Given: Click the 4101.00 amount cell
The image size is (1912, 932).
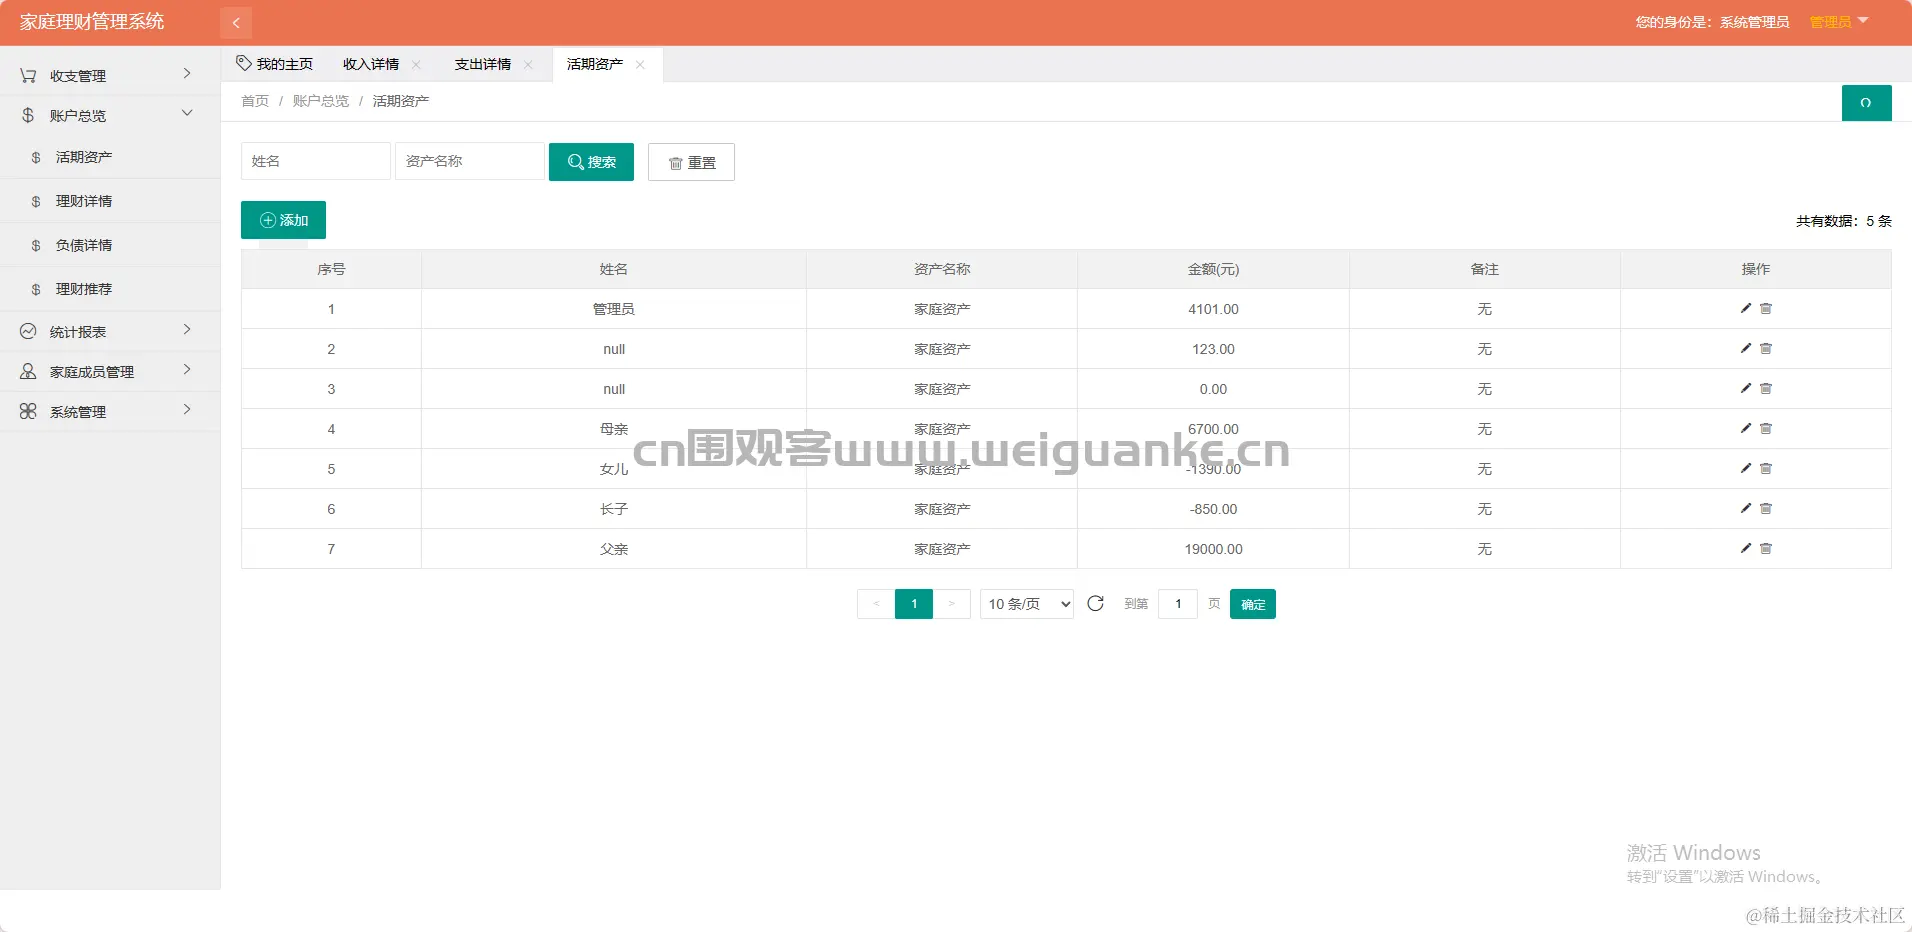Looking at the screenshot, I should coord(1213,309).
